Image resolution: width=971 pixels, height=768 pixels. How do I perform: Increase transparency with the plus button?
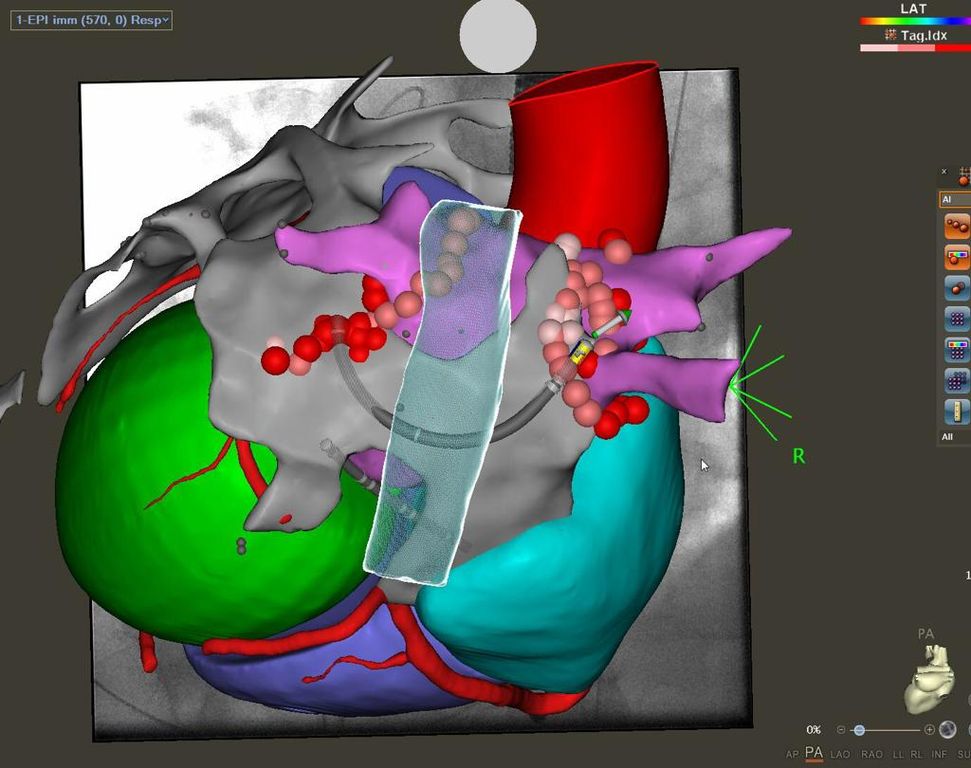[929, 730]
